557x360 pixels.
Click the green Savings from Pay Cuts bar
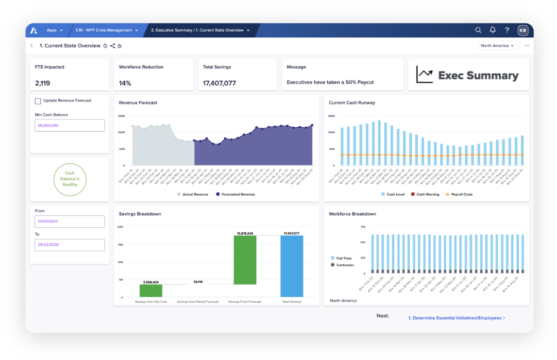151,291
